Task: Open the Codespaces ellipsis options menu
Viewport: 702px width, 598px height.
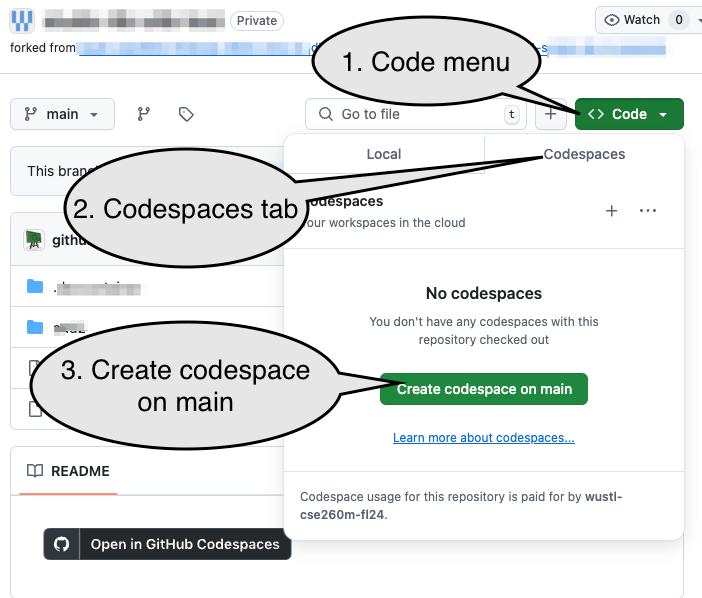Action: [648, 210]
